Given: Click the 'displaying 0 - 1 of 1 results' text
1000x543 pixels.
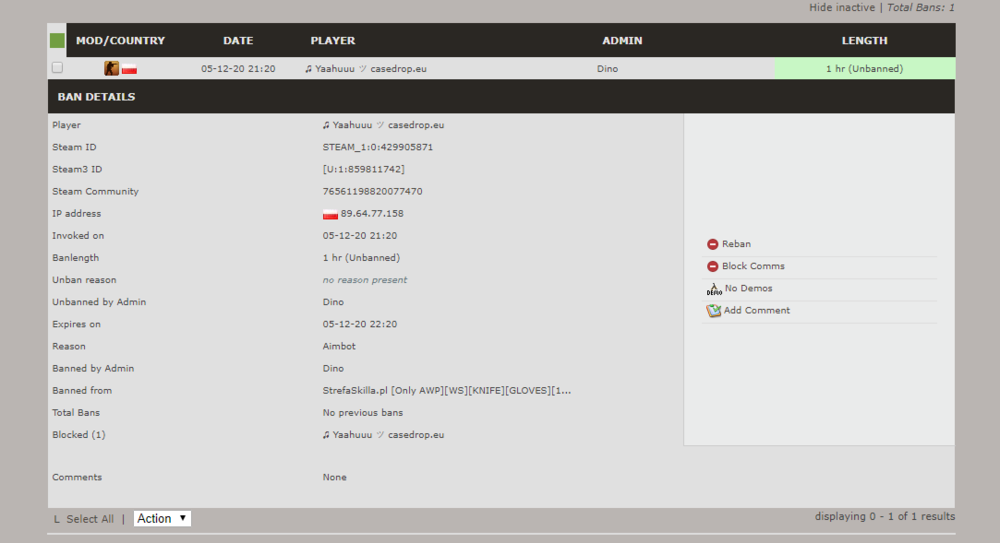Looking at the screenshot, I should [885, 517].
